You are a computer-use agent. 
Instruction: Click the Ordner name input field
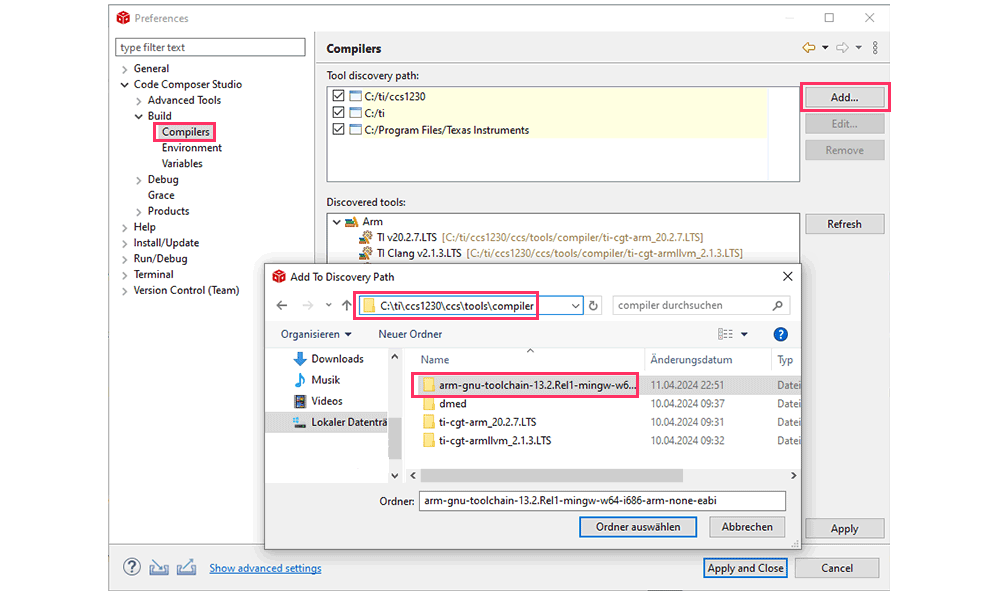pyautogui.click(x=602, y=501)
